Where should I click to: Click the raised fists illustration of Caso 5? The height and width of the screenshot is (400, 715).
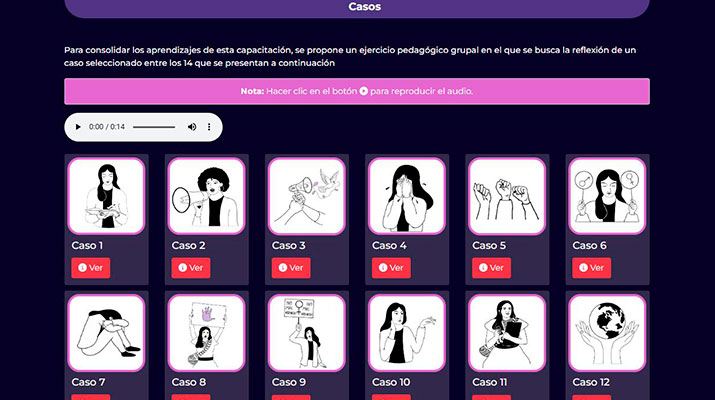click(x=507, y=196)
